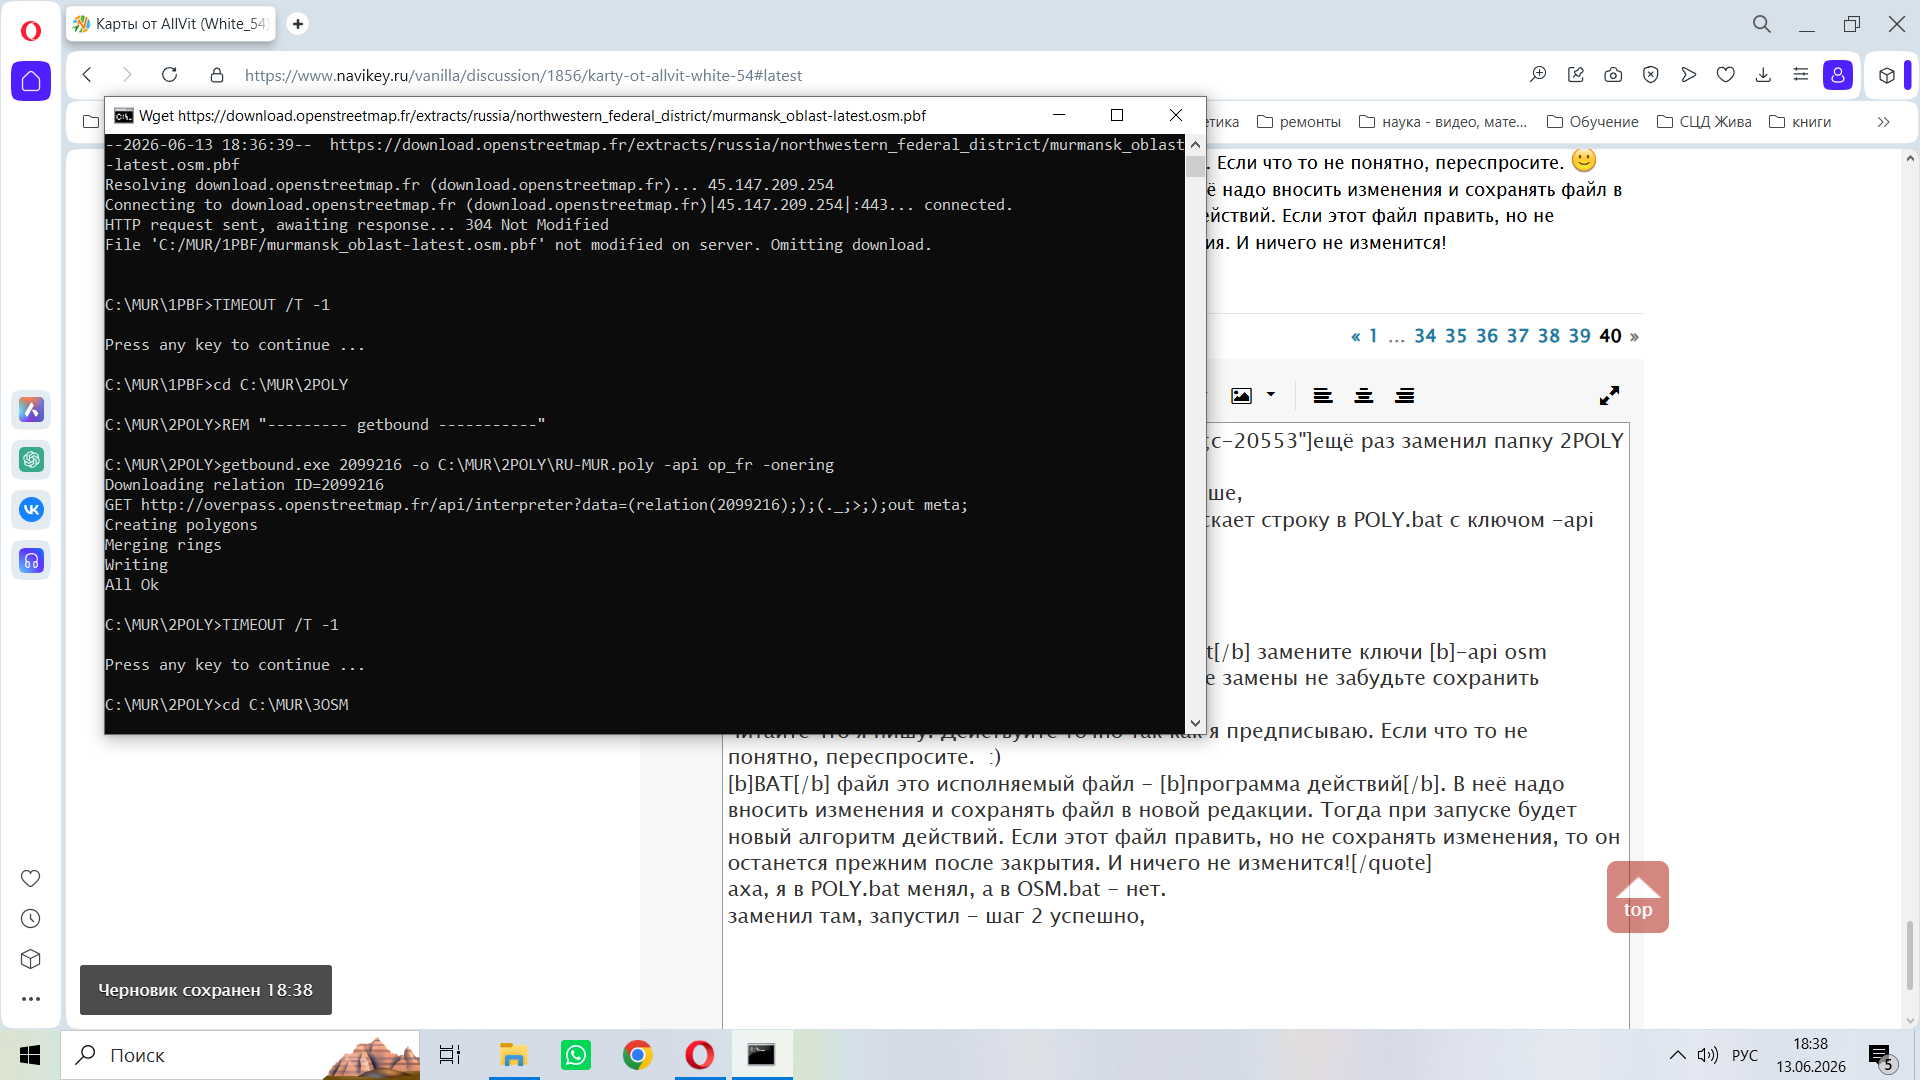
Task: Switch to the command prompt taskbar icon
Action: 762,1055
